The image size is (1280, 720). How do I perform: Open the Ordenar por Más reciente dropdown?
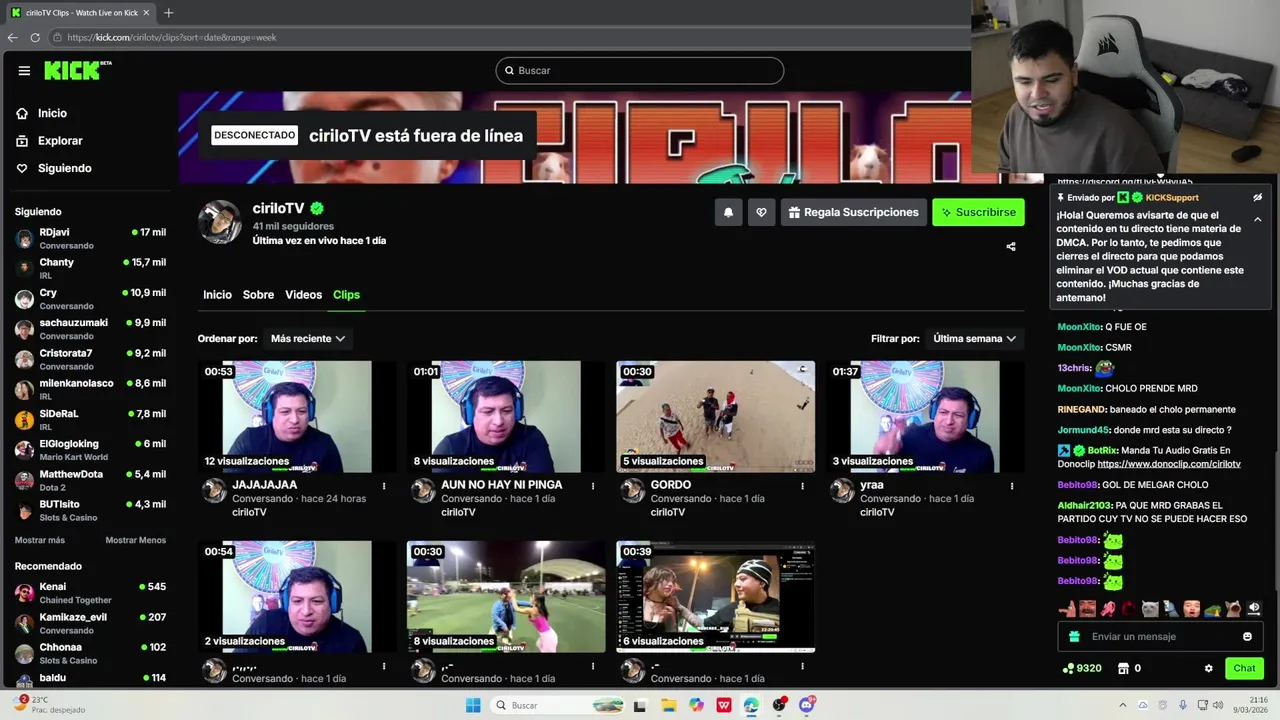(x=308, y=339)
